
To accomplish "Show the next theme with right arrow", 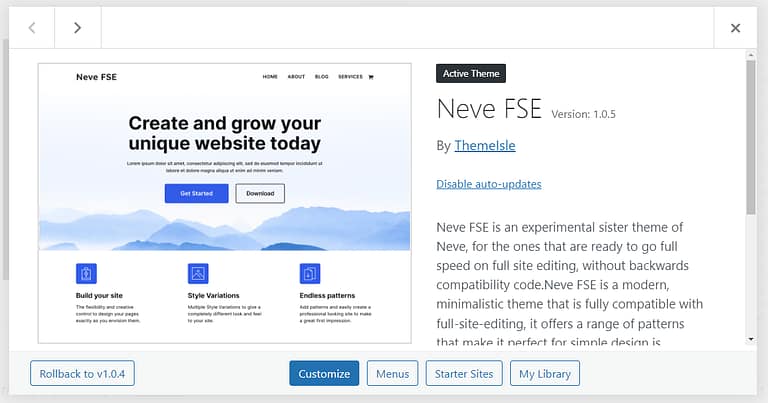I will (77, 28).
